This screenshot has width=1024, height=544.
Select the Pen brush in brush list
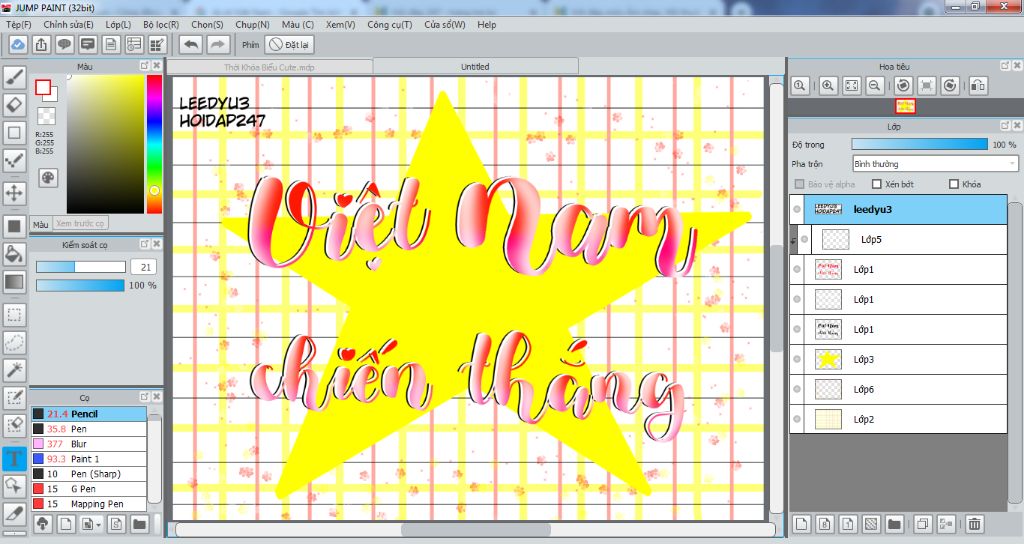[x=89, y=429]
